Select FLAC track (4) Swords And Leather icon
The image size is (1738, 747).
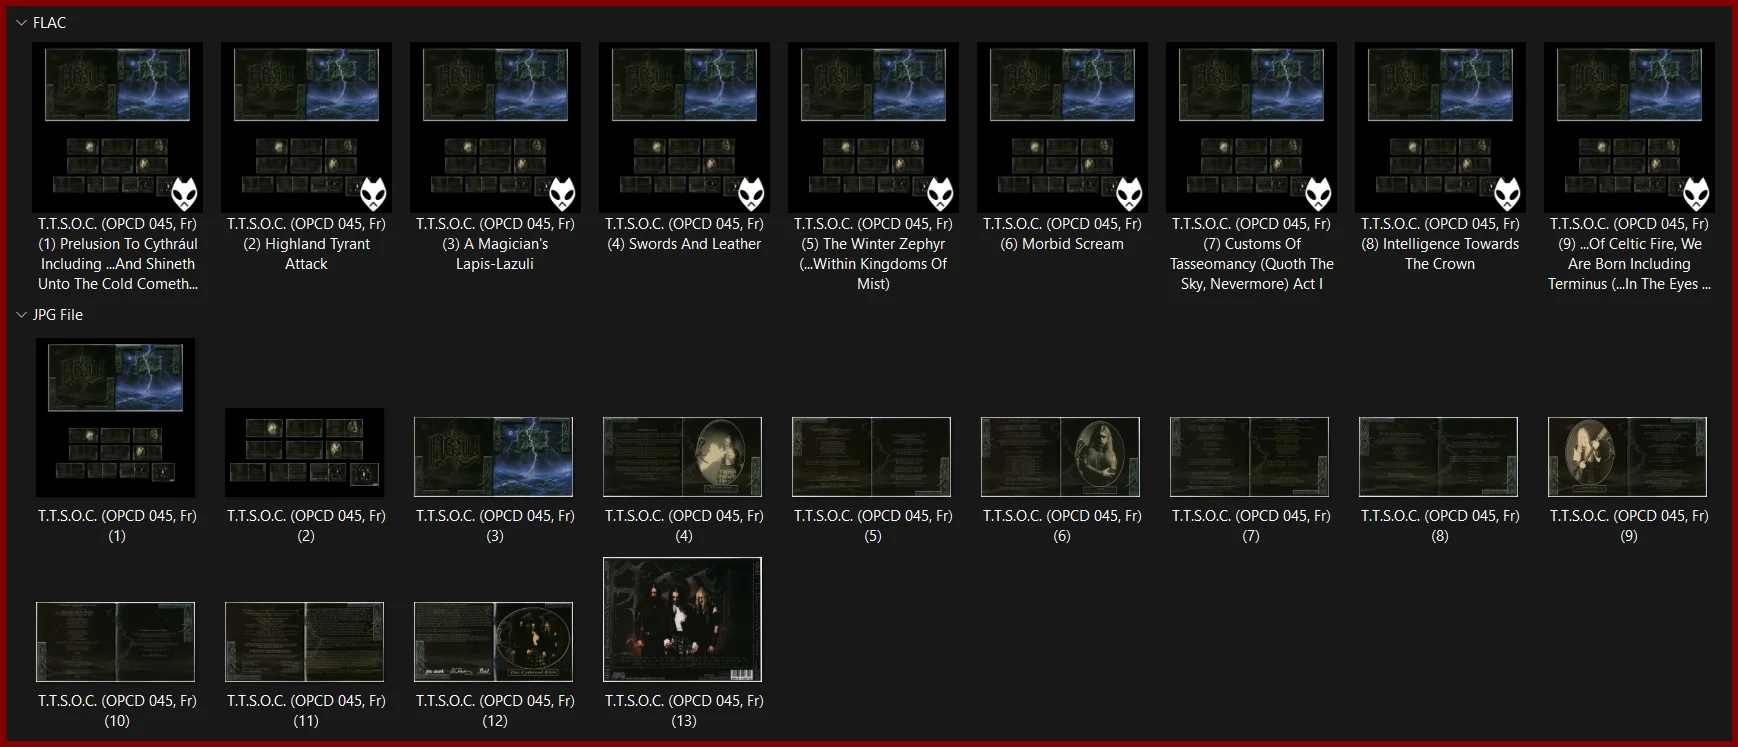pyautogui.click(x=684, y=127)
